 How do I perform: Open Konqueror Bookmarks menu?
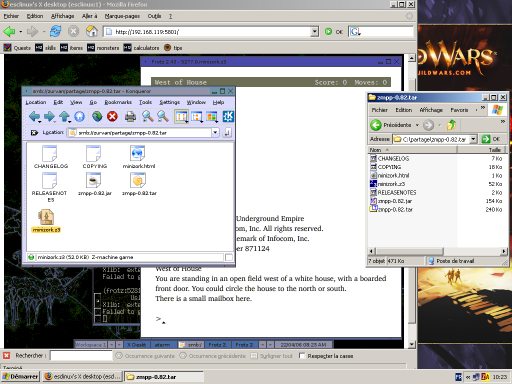(x=118, y=102)
